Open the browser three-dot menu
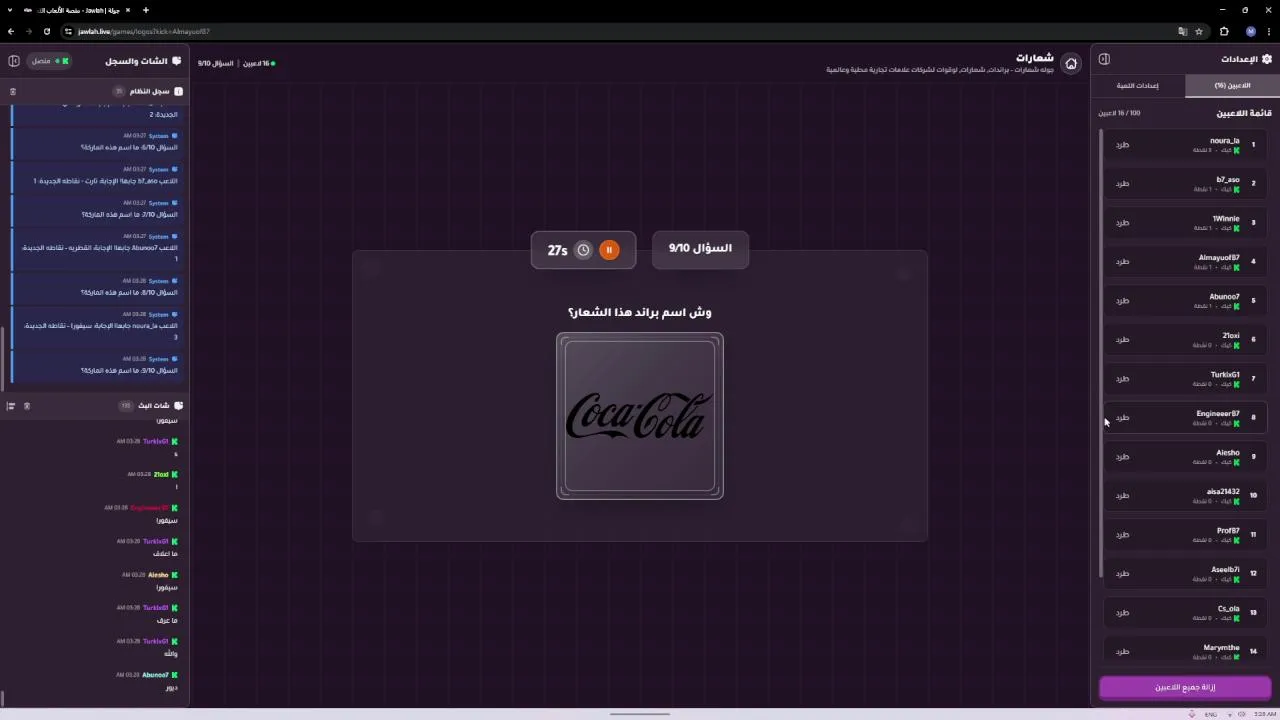Image resolution: width=1280 pixels, height=720 pixels. (1268, 31)
